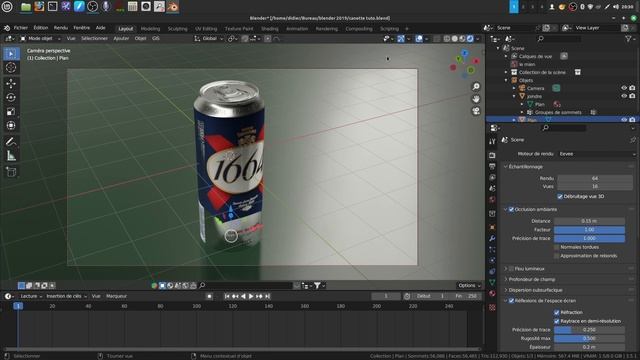Adjust the Rugosité max slider
Viewport: 640px width, 360px height.
click(589, 338)
